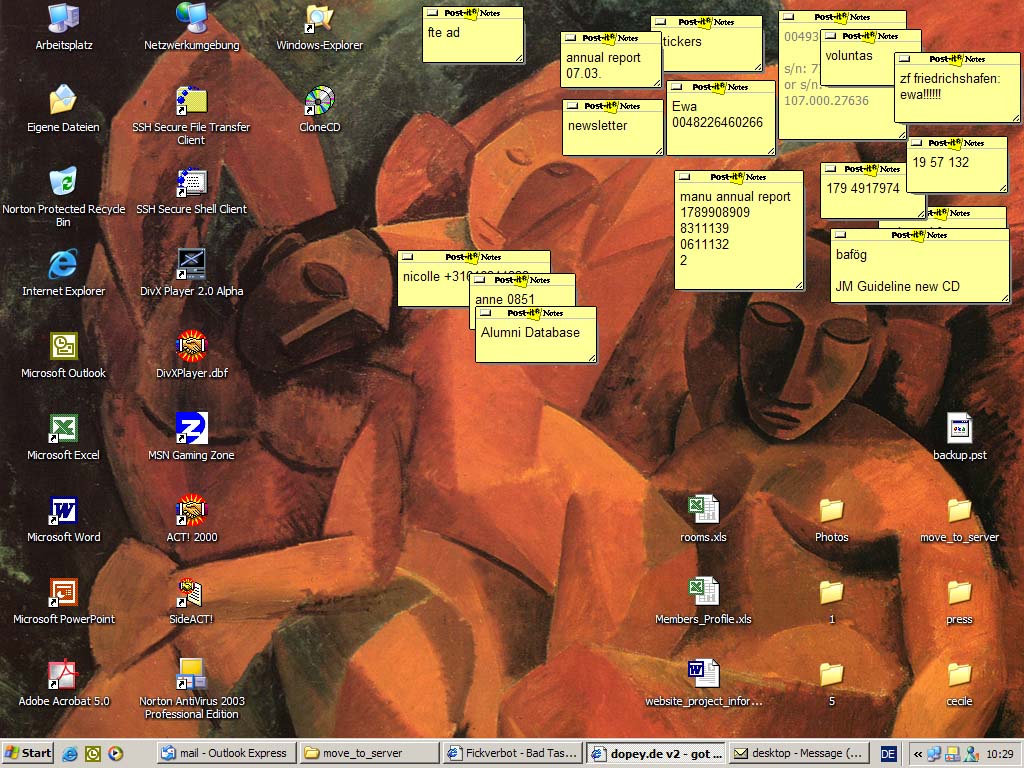The width and height of the screenshot is (1024, 768).
Task: Open the menu icon on 'zf friedrichshafen' note
Action: pyautogui.click(x=904, y=59)
